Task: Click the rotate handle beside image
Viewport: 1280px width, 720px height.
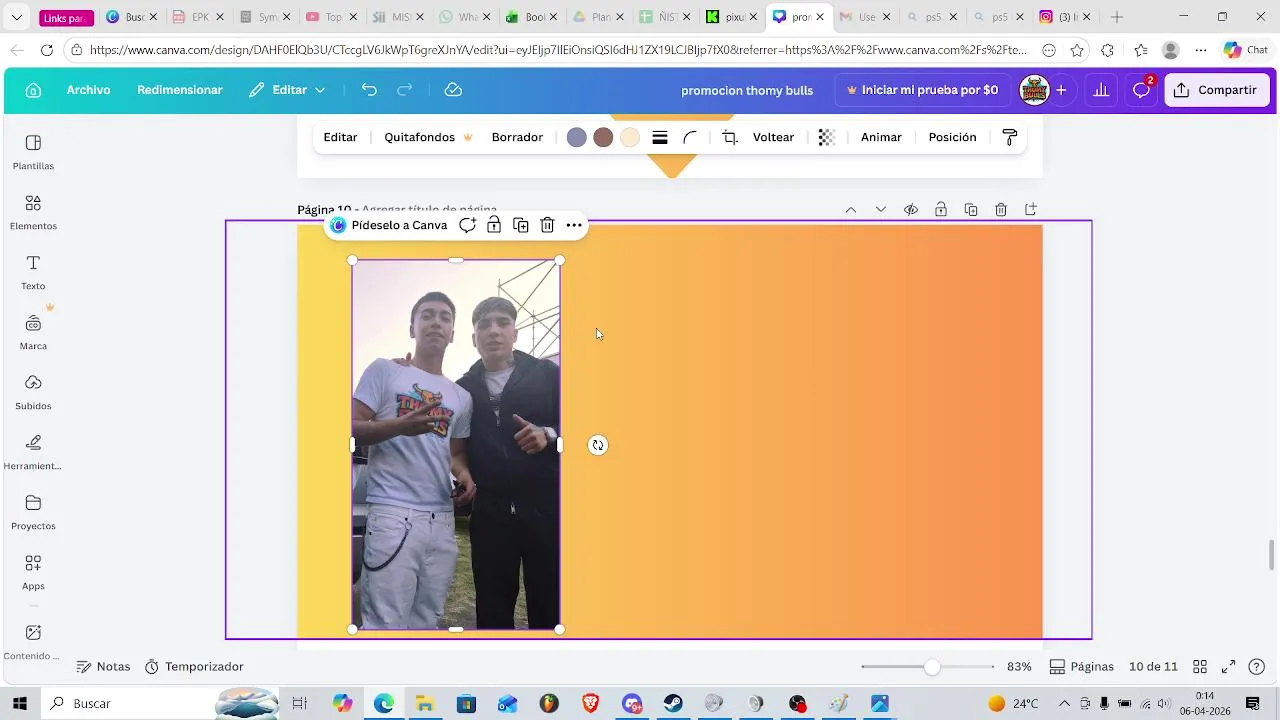Action: click(598, 445)
